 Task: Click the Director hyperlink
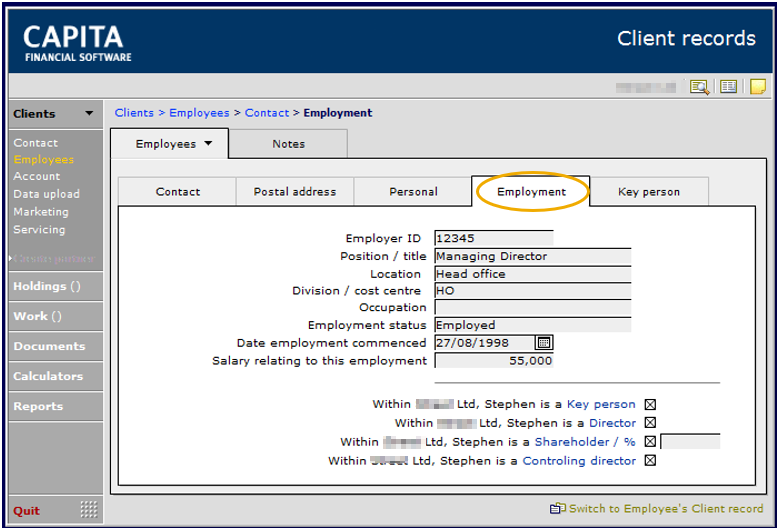612,423
